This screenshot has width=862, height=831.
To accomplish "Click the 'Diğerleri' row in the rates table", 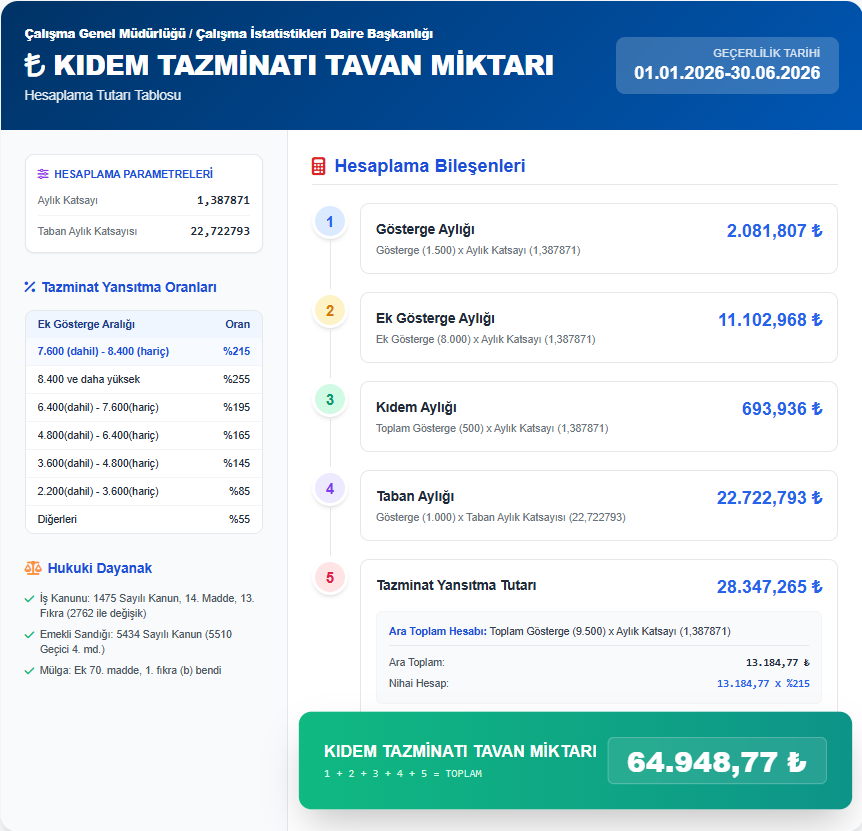I will click(143, 519).
